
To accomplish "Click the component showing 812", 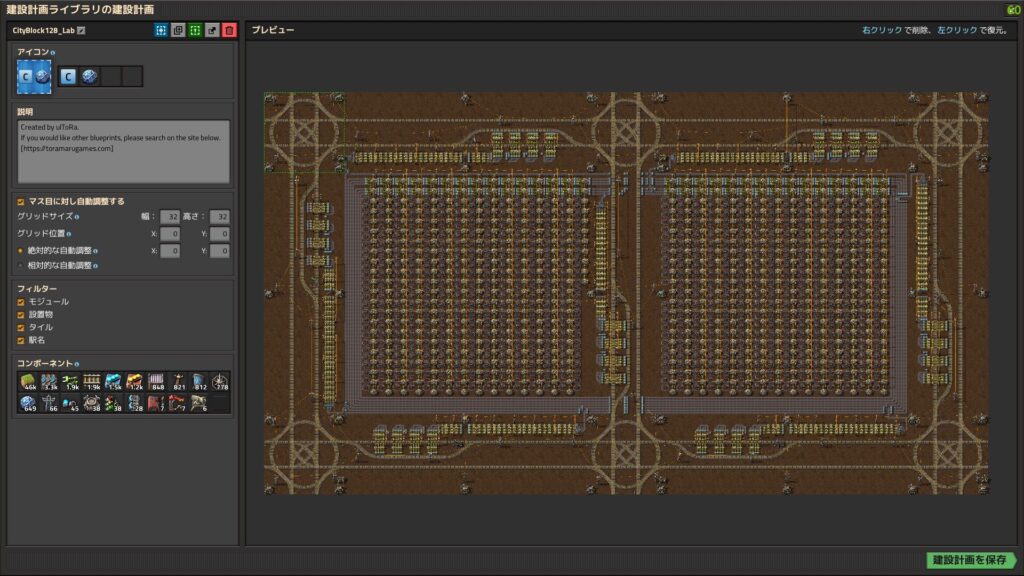I will coord(199,382).
